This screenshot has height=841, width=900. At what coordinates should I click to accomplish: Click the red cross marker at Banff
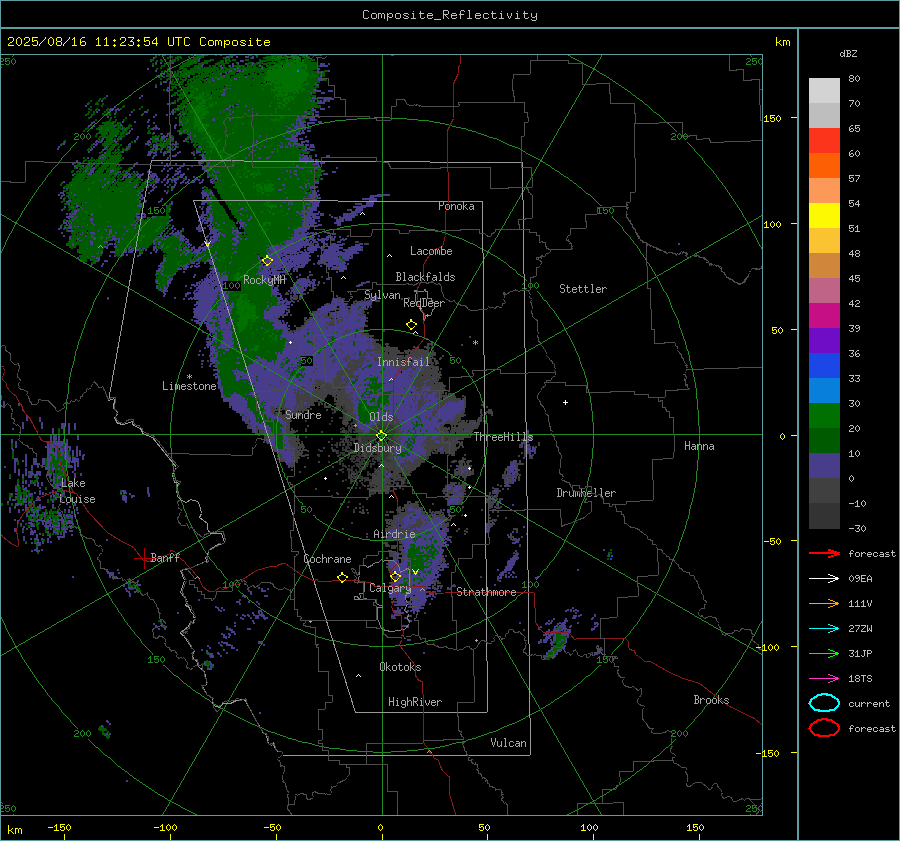(x=143, y=558)
